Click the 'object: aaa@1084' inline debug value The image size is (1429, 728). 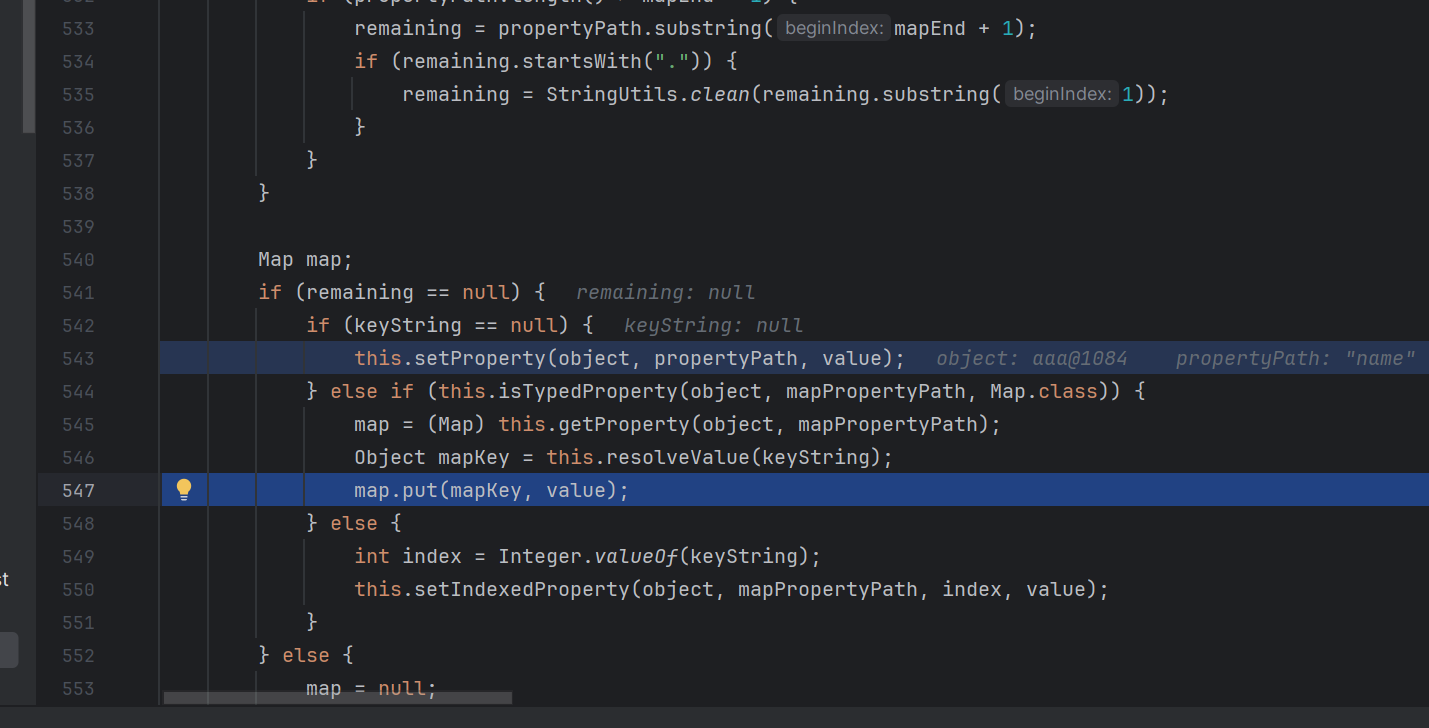click(x=1032, y=358)
